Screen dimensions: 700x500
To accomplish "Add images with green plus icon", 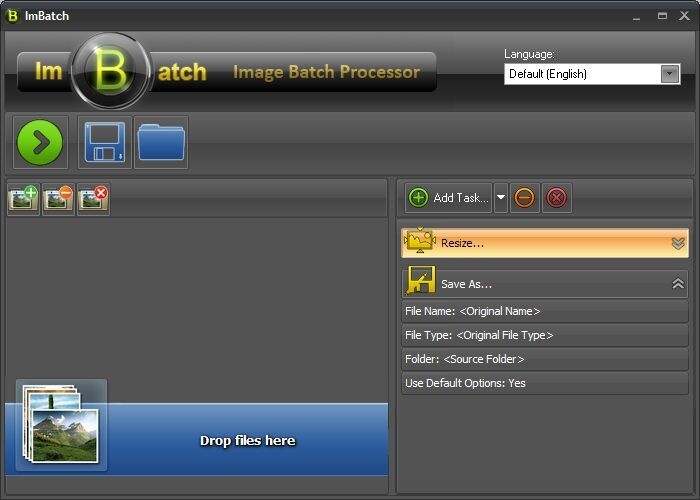I will tap(24, 198).
